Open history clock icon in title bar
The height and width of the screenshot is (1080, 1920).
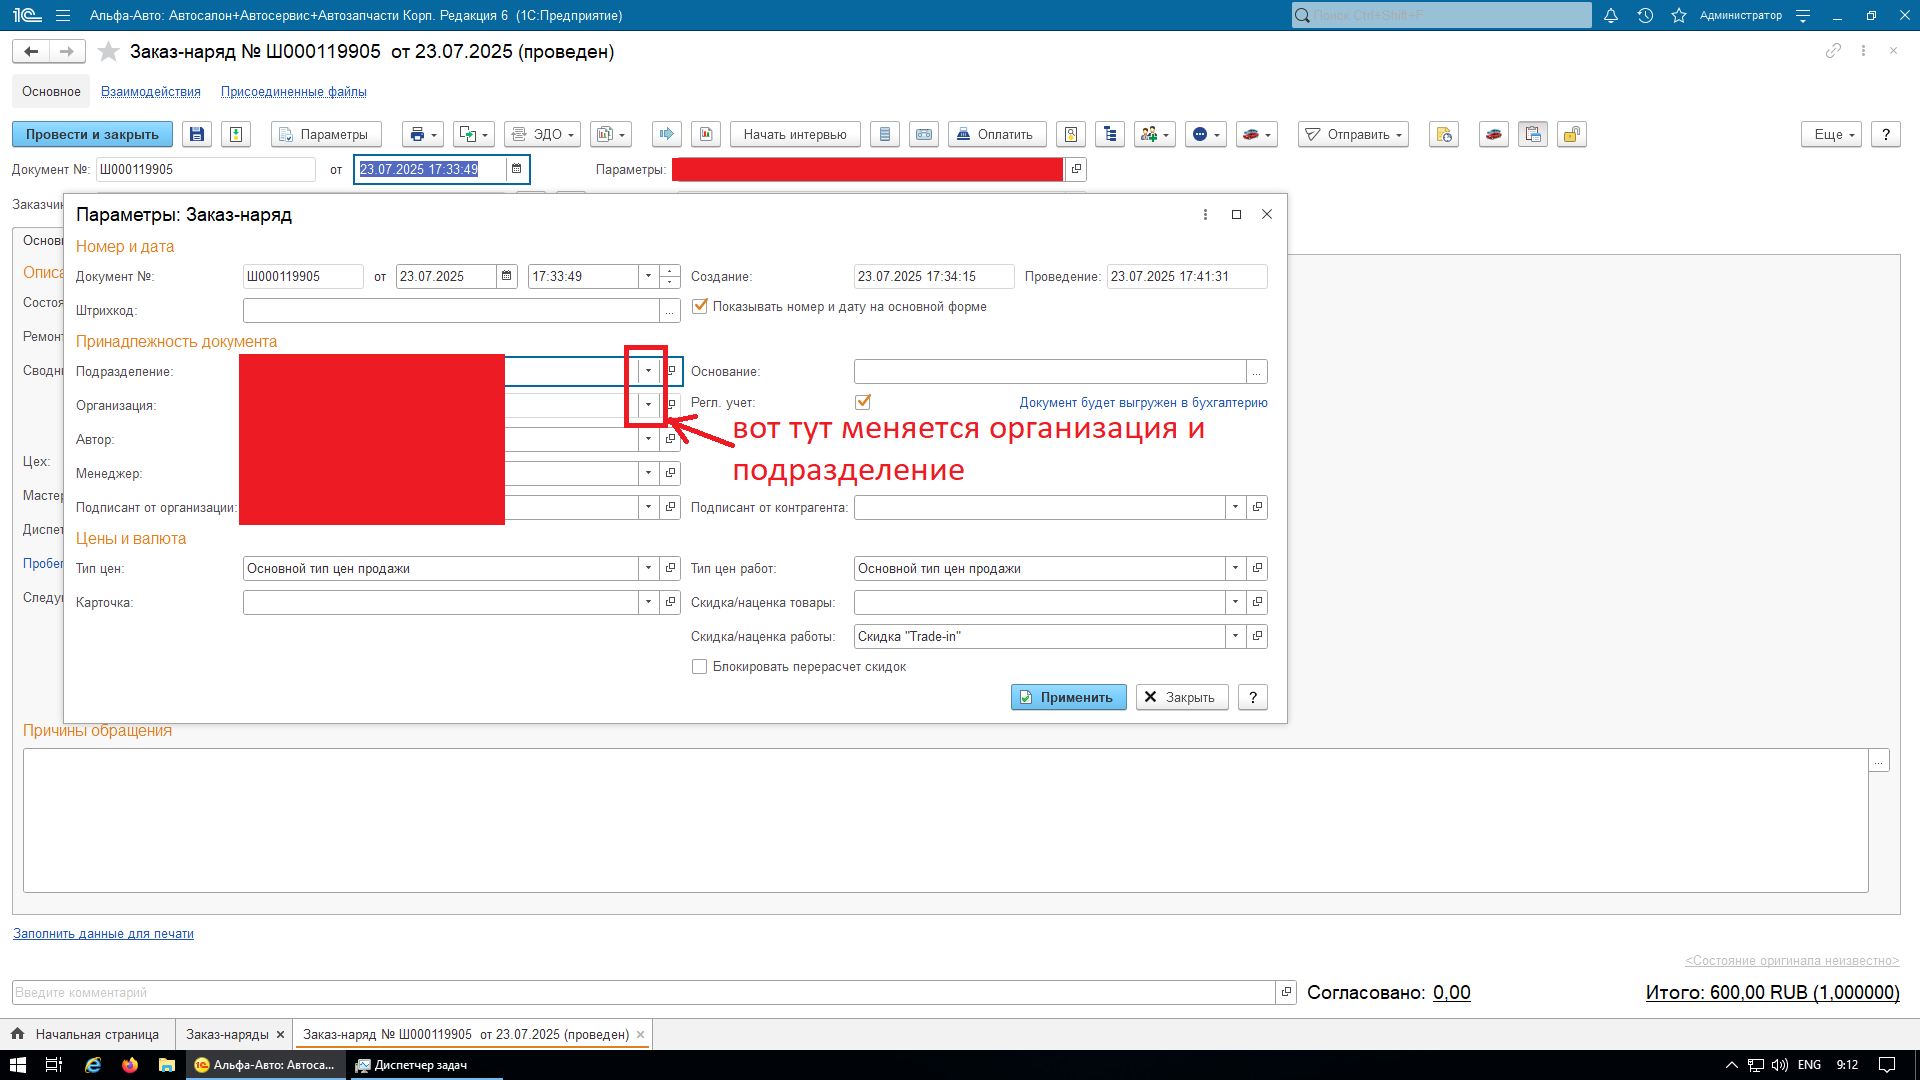point(1645,15)
